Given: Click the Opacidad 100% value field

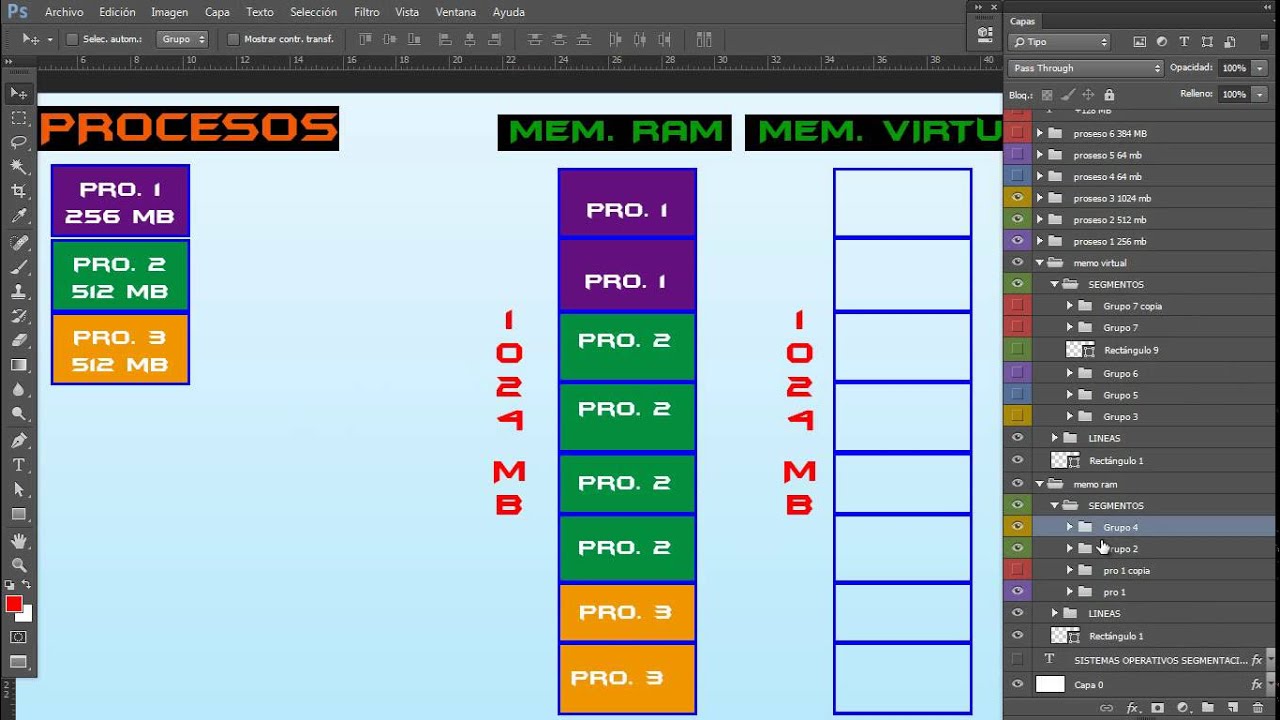Looking at the screenshot, I should click(1234, 68).
